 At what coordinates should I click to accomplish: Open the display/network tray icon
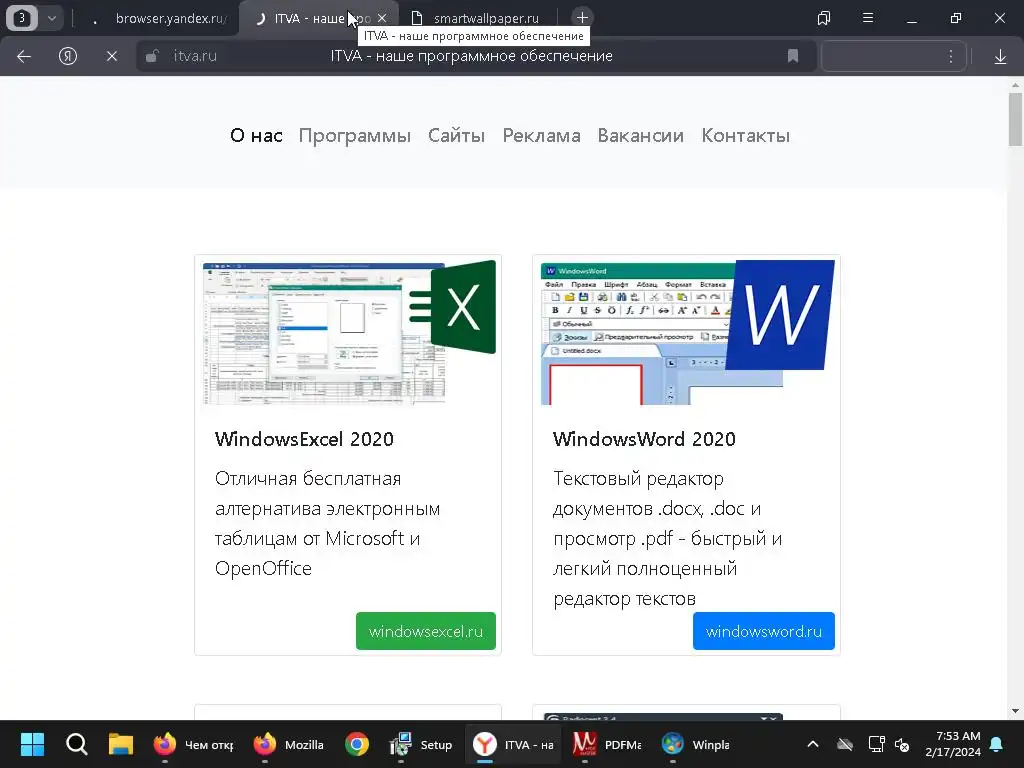[x=876, y=744]
